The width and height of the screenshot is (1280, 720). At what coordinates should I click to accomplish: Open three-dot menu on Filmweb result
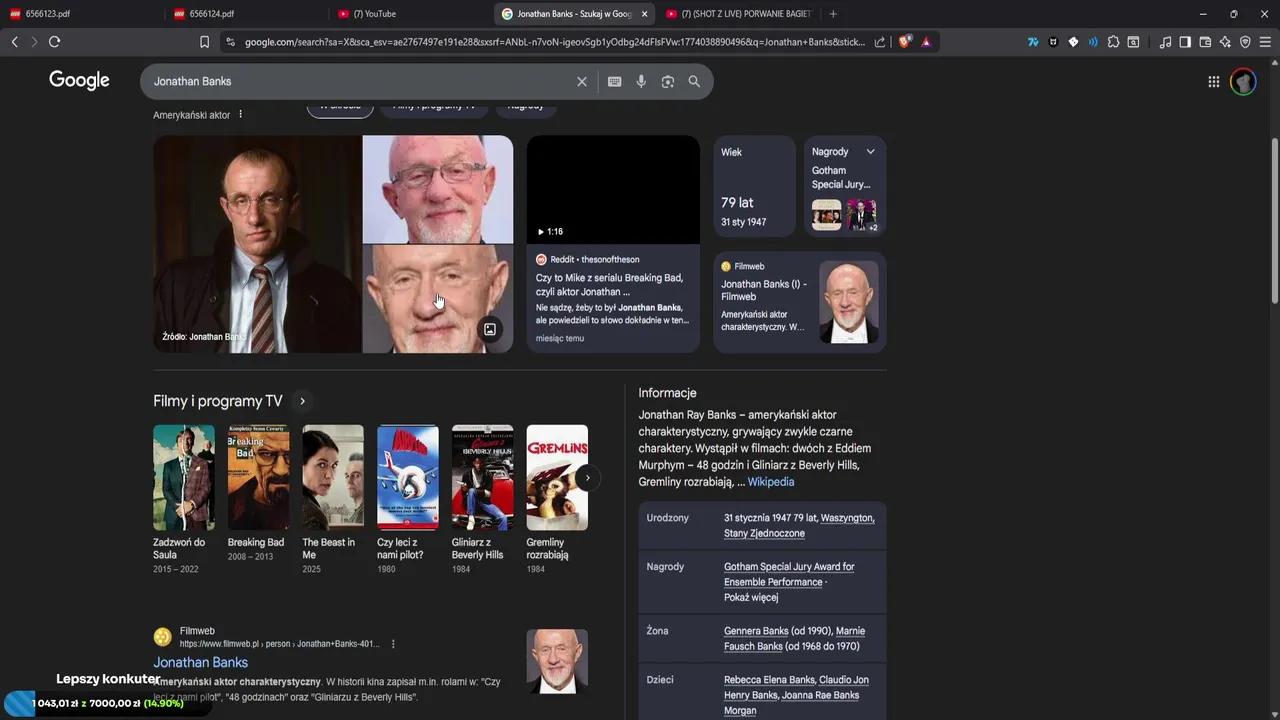pos(393,644)
